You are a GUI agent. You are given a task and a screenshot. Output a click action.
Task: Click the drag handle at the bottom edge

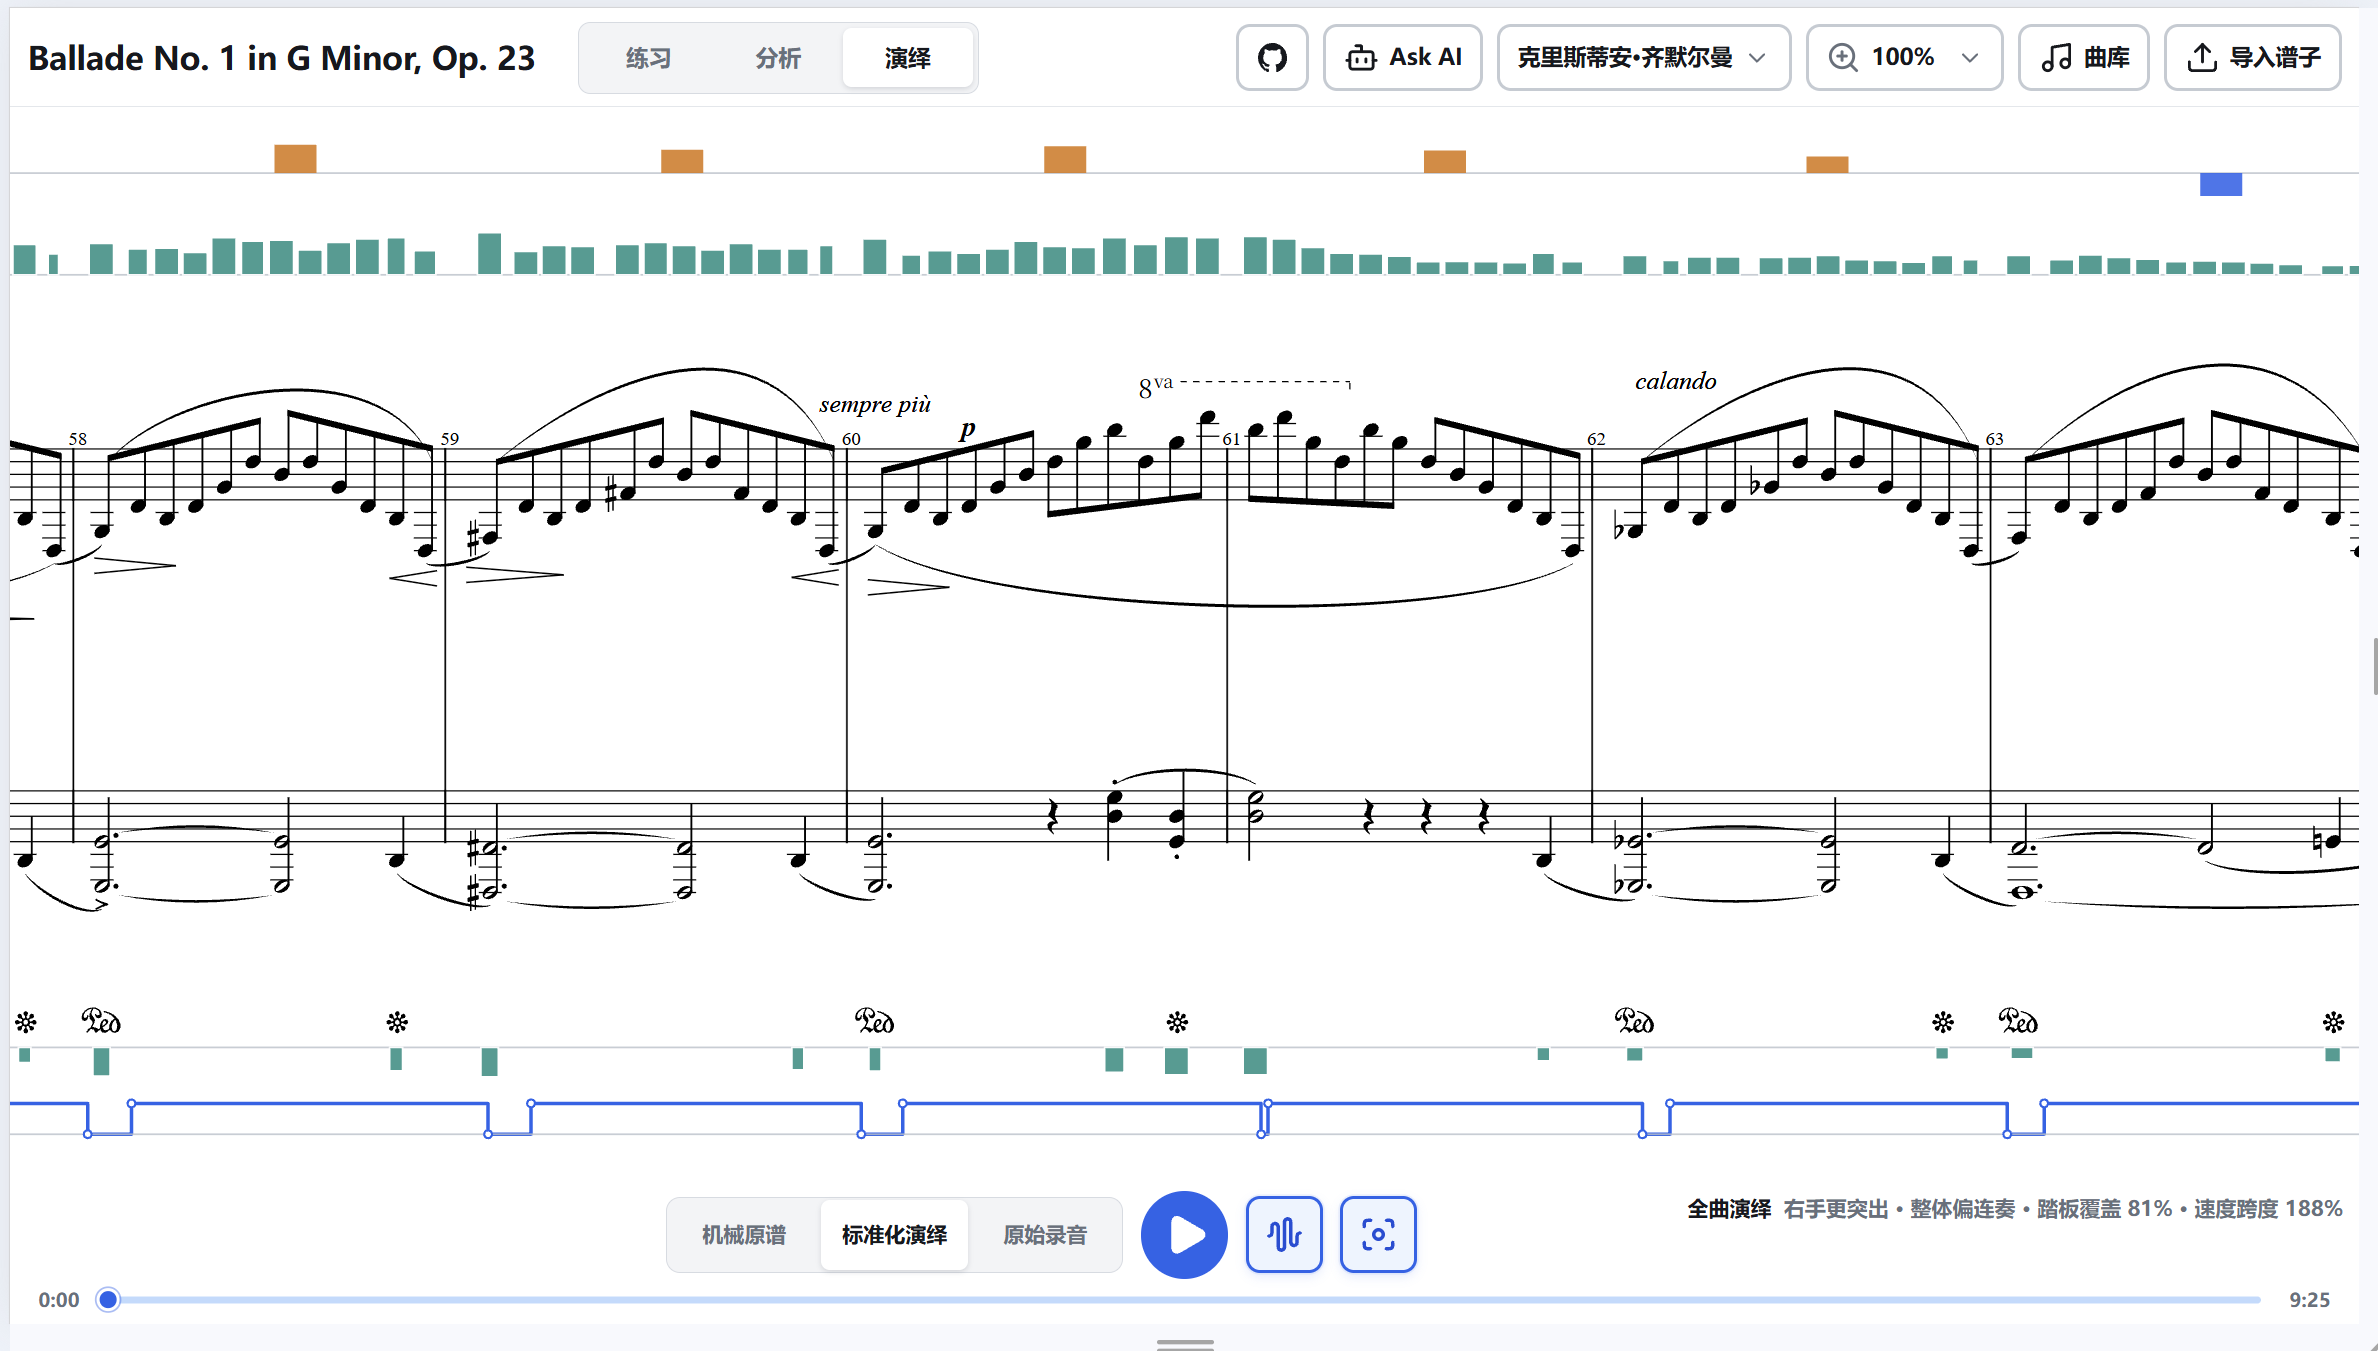click(1185, 1345)
